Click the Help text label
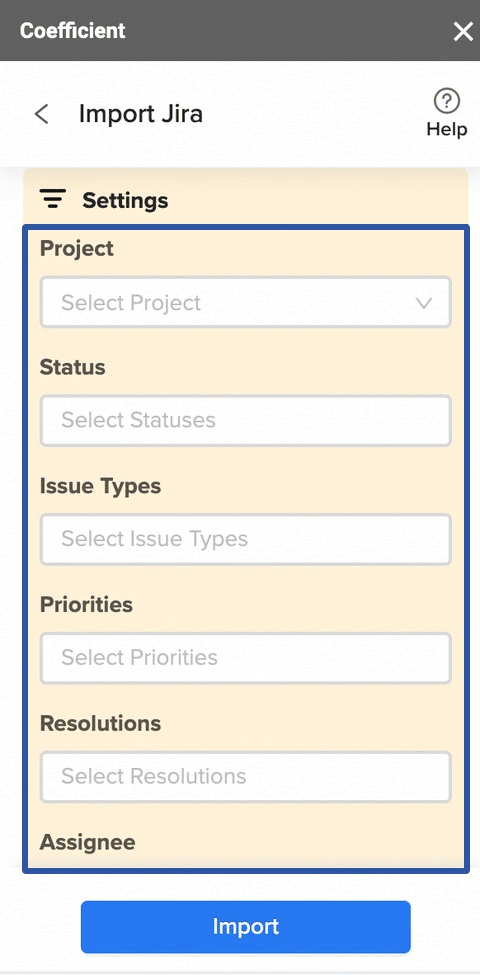The height and width of the screenshot is (975, 480). pyautogui.click(x=446, y=129)
